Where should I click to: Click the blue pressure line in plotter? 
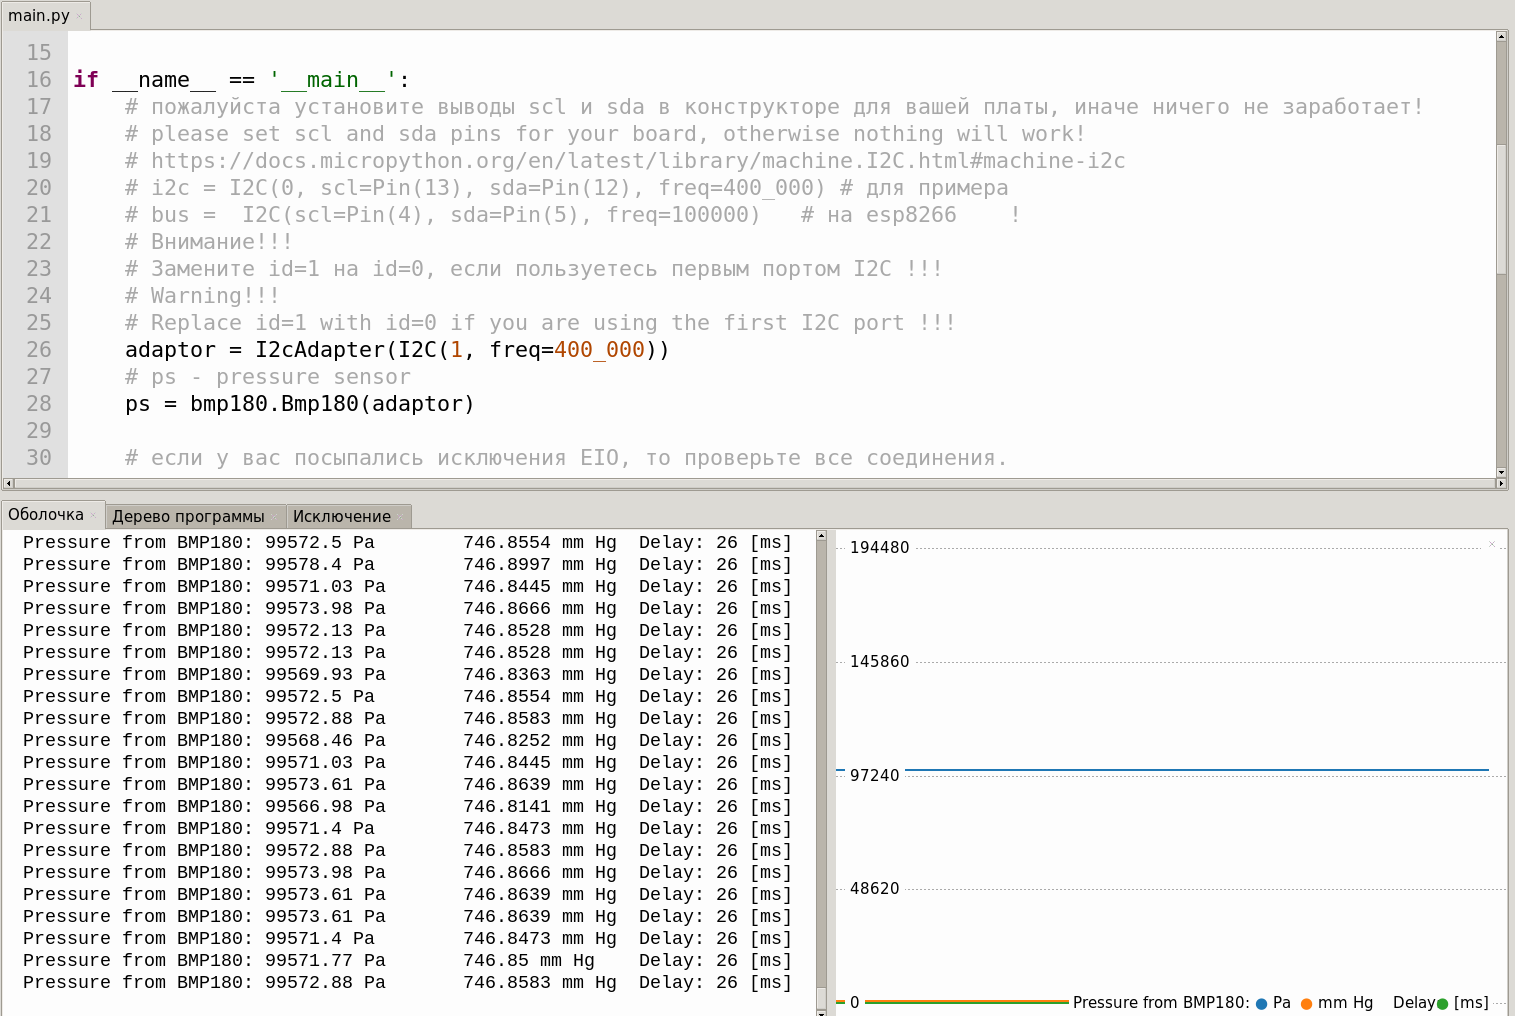[x=1197, y=770]
